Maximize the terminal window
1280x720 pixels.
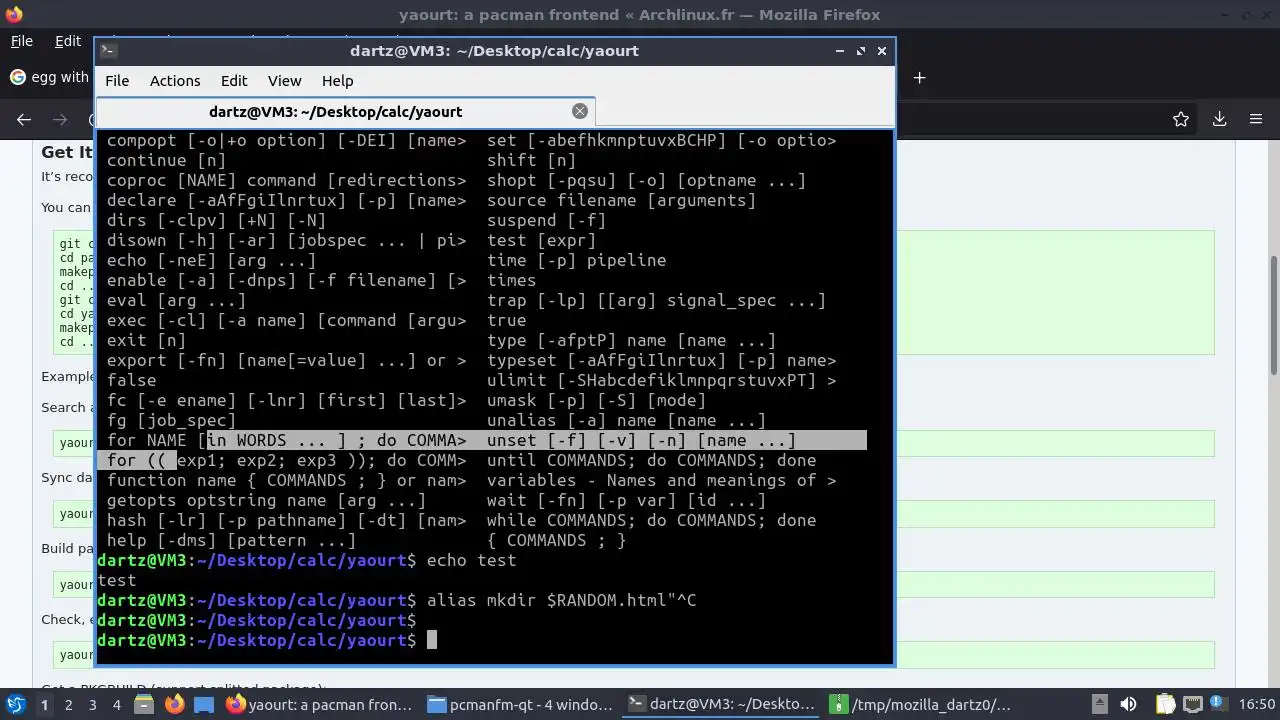[x=860, y=50]
